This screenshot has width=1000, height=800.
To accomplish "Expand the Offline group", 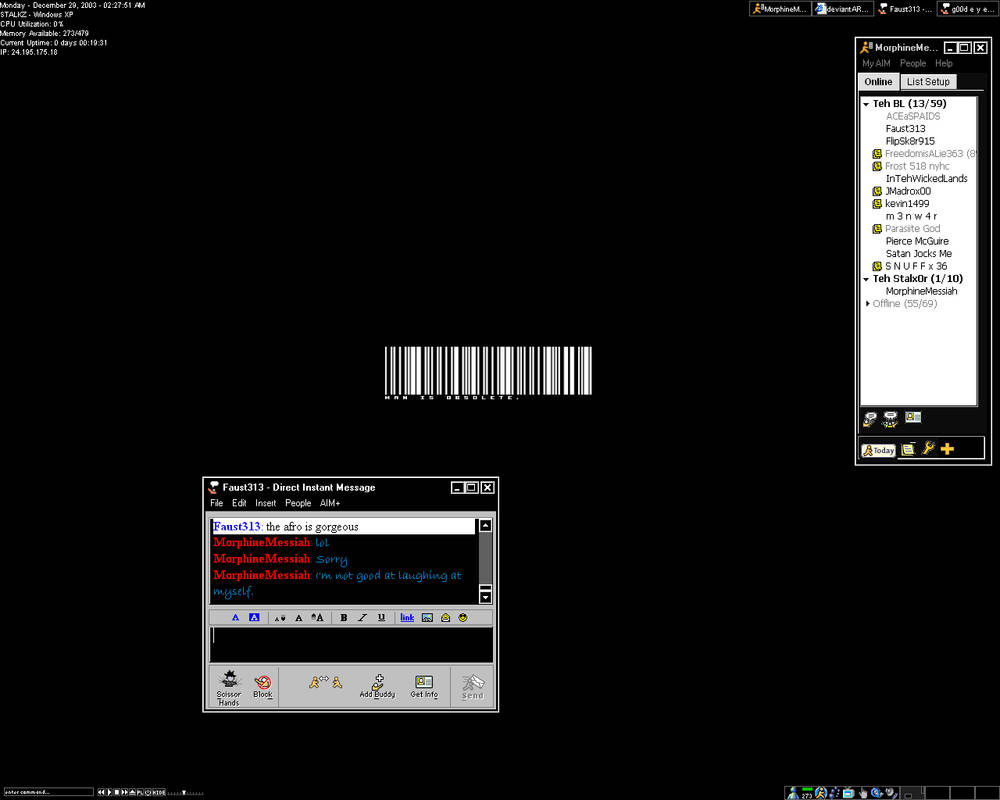I will tap(867, 304).
